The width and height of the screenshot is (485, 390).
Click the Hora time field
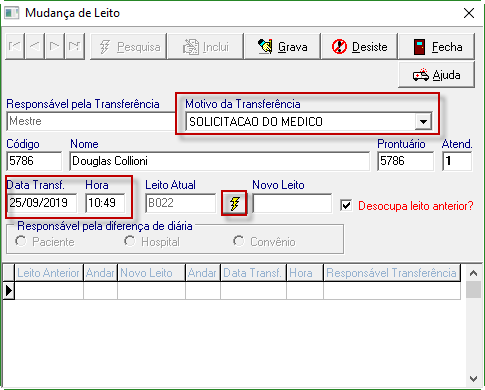click(105, 203)
